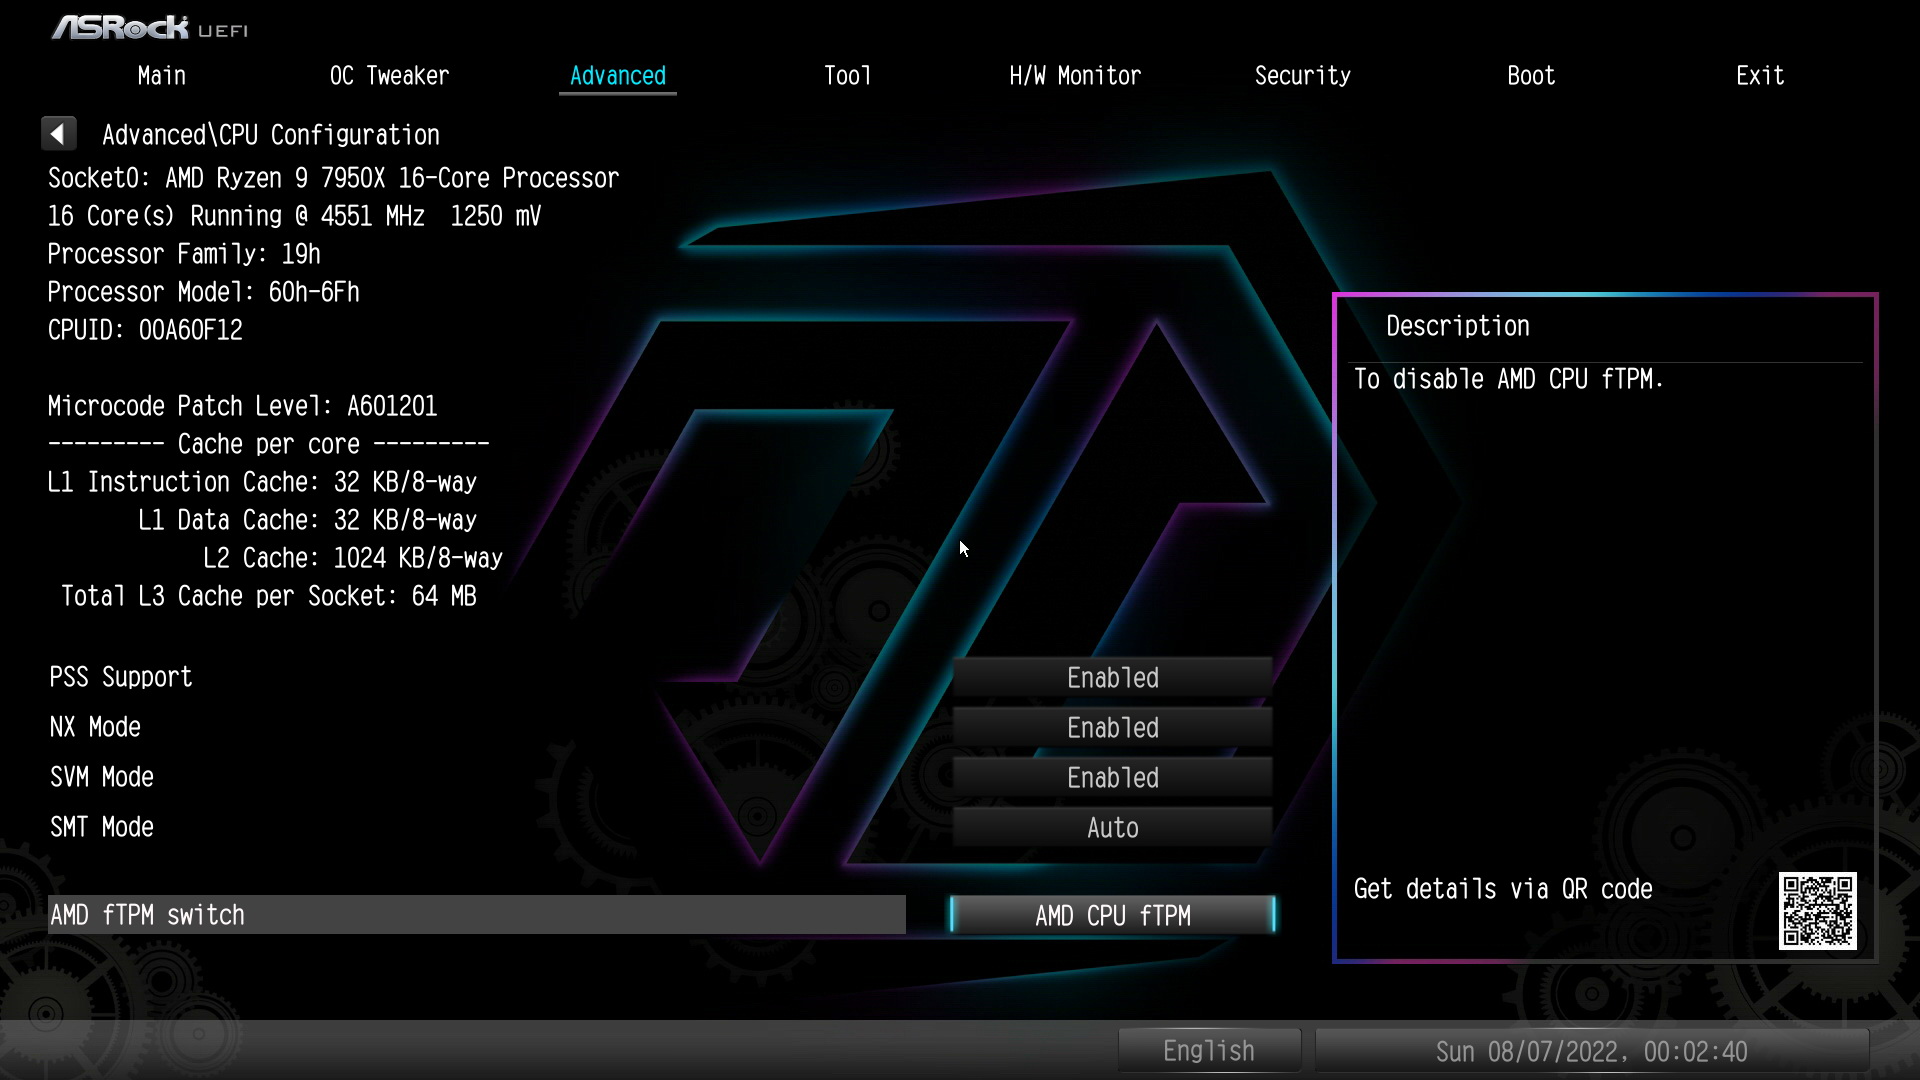Image resolution: width=1920 pixels, height=1080 pixels.
Task: Select the SMT Mode label
Action: pyautogui.click(x=102, y=827)
